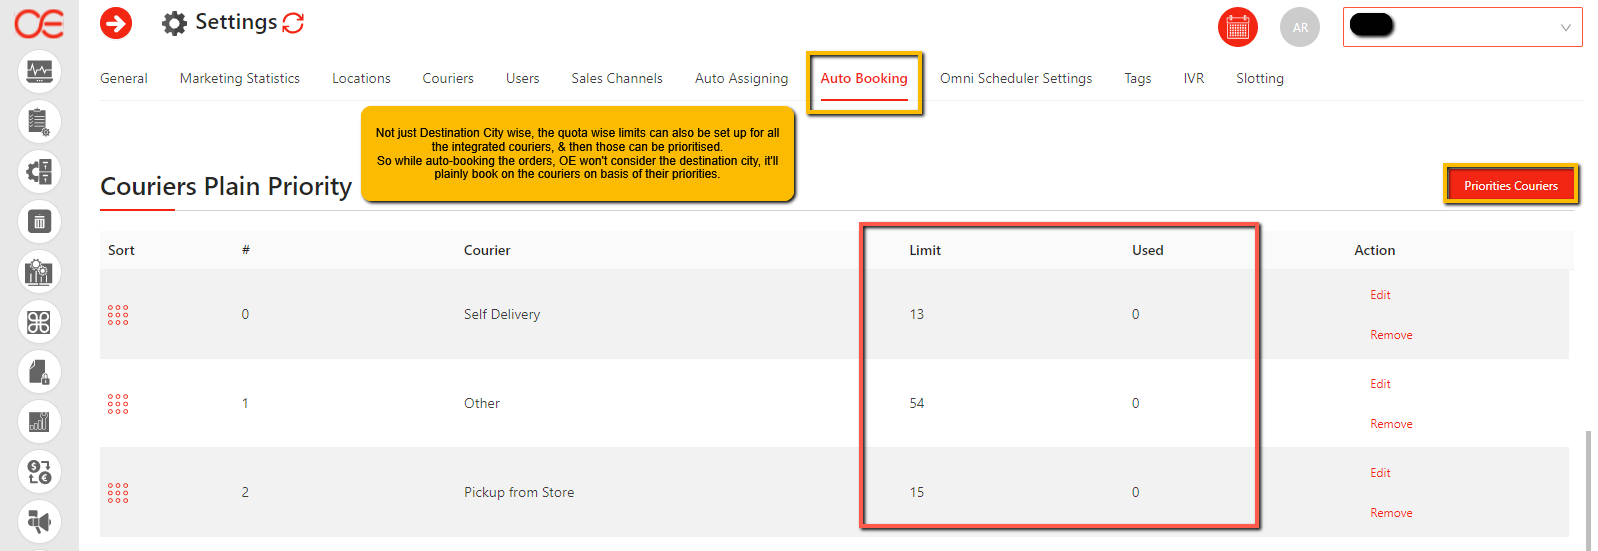Click the AR user avatar
Image resolution: width=1598 pixels, height=551 pixels.
[1299, 28]
